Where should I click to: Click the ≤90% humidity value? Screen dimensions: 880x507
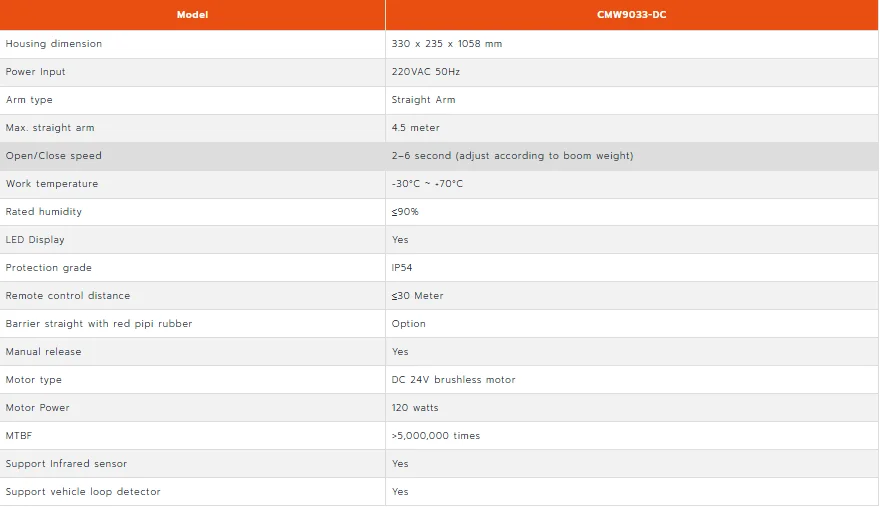[x=405, y=212]
